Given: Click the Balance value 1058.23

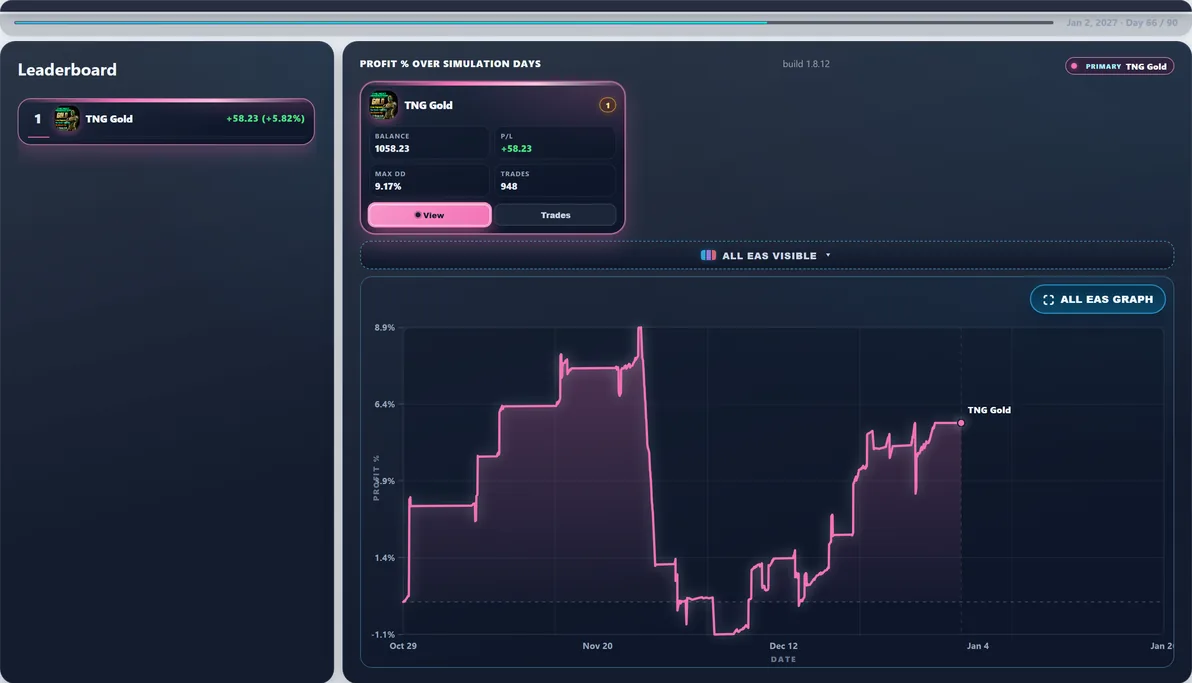Looking at the screenshot, I should pyautogui.click(x=392, y=148).
